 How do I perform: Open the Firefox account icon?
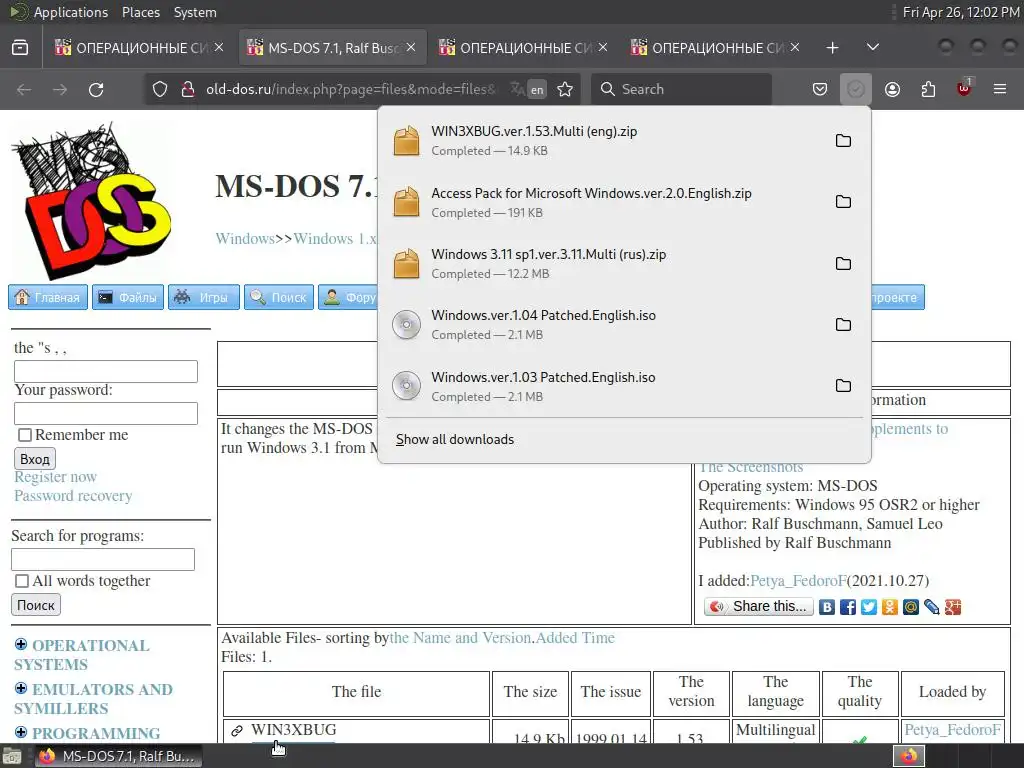coord(892,89)
